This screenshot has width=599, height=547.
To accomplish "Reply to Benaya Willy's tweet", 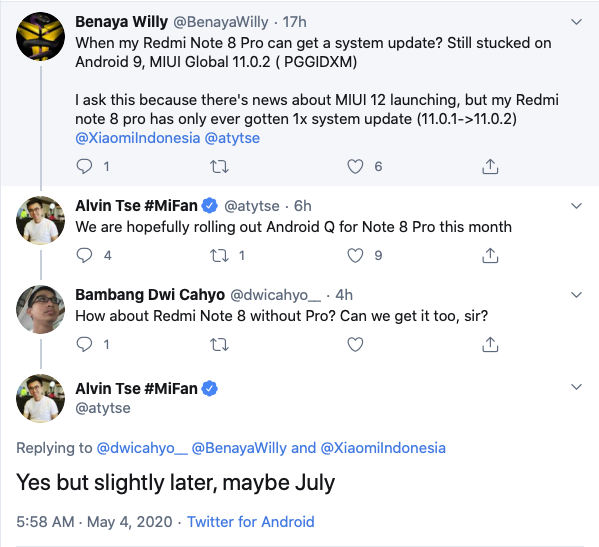I will coord(84,167).
